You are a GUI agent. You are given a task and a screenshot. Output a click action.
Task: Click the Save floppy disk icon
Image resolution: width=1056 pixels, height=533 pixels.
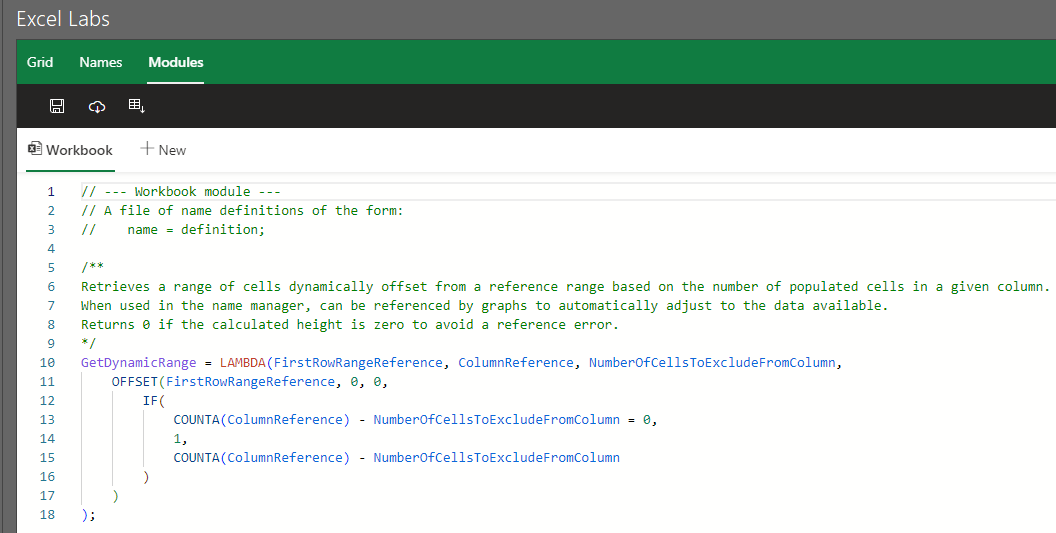click(x=57, y=106)
